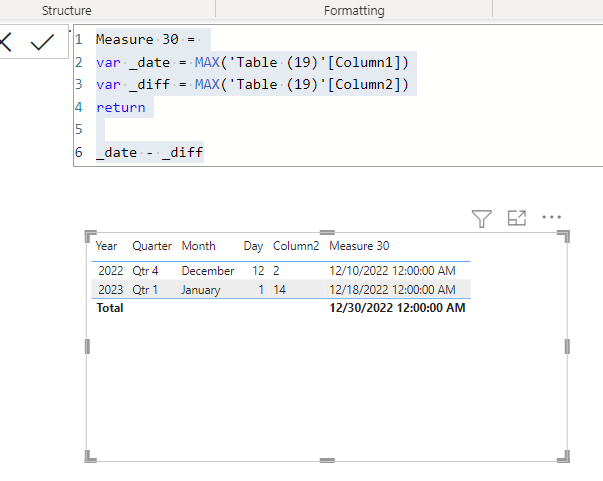
Task: Sort by the Quarter column header
Action: (152, 246)
